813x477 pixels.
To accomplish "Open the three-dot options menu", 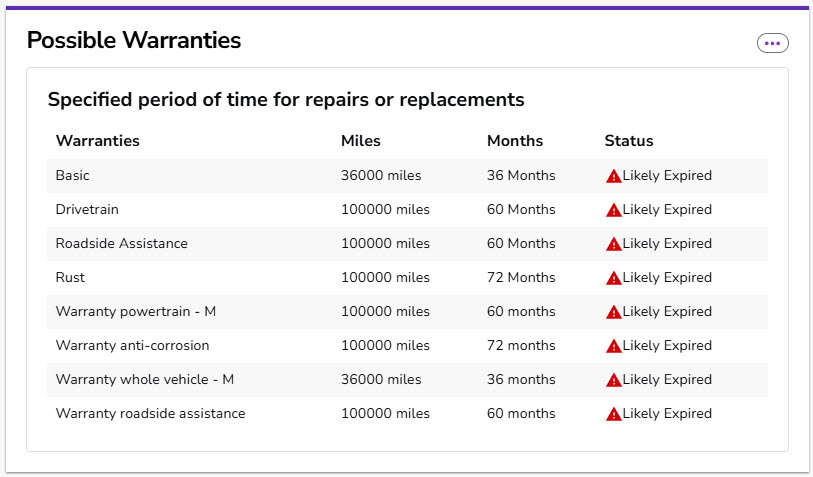I will point(772,43).
